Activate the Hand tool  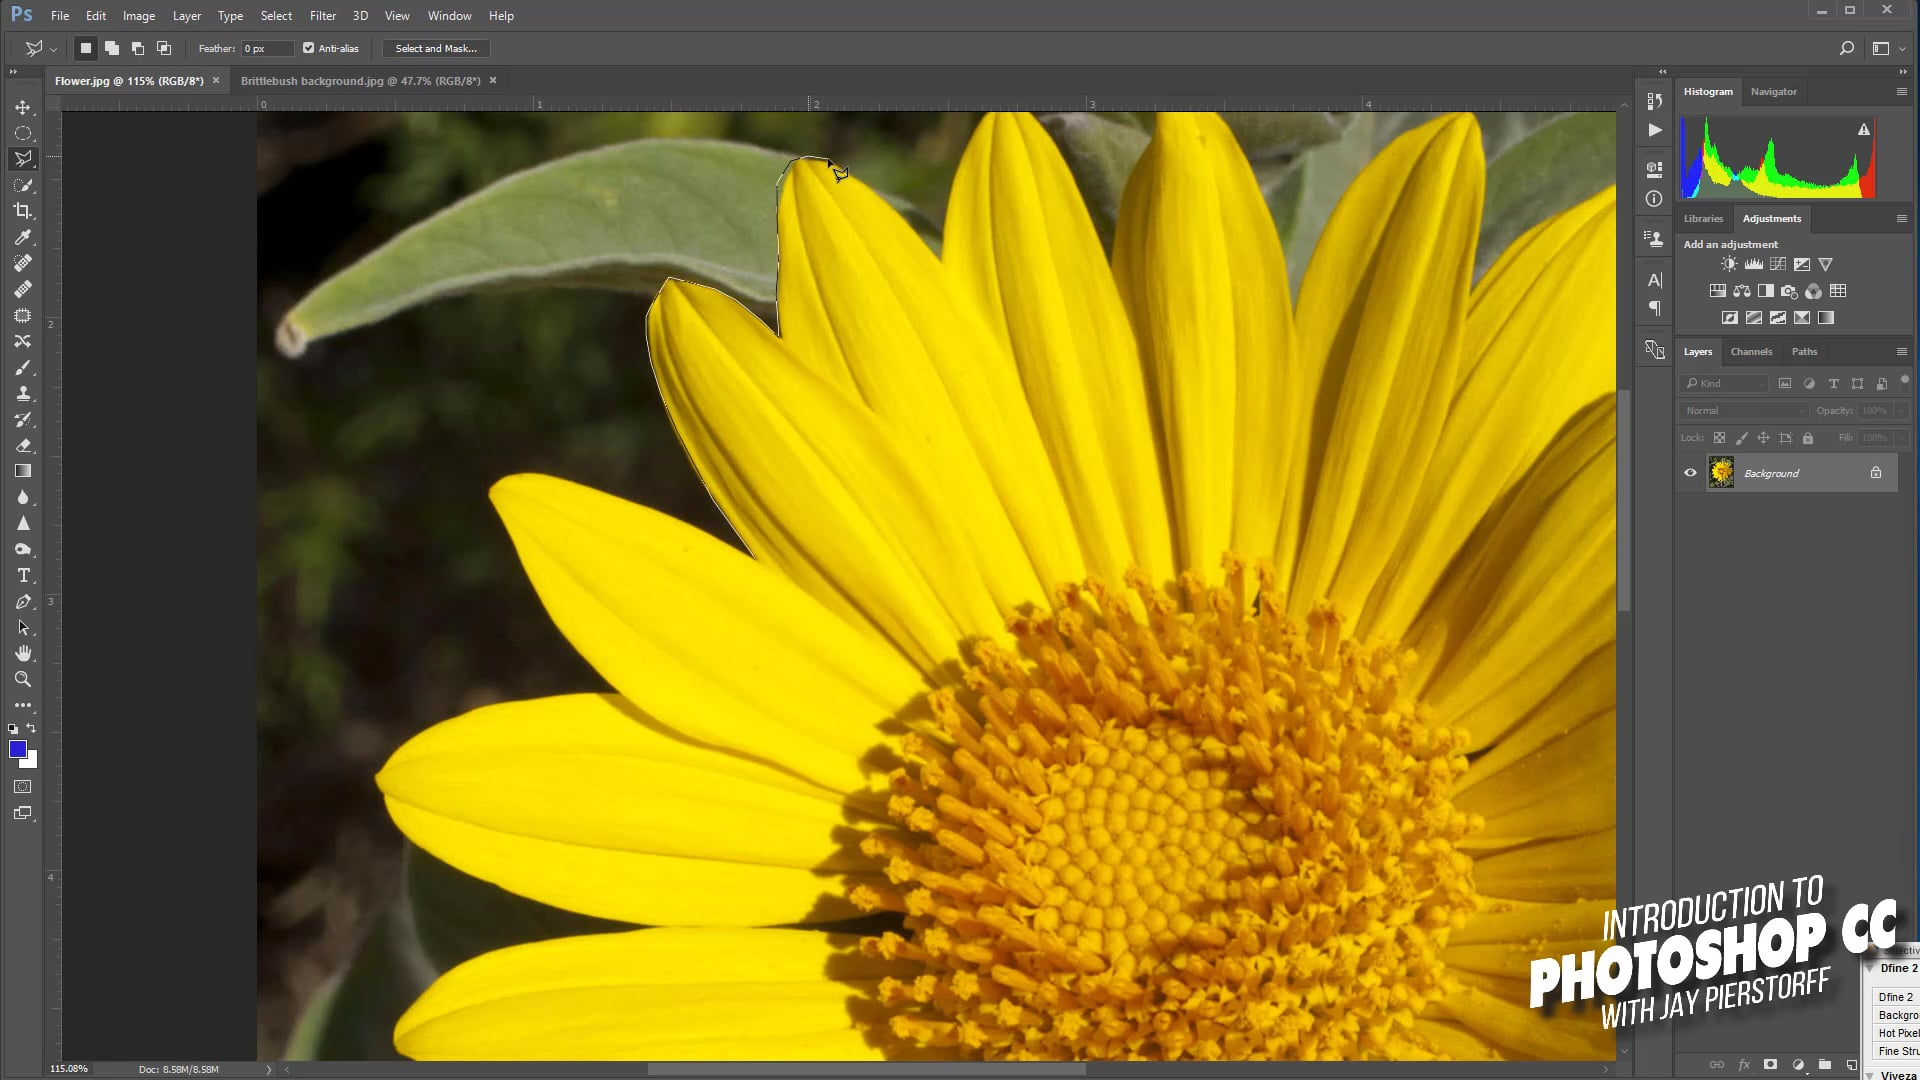point(23,653)
